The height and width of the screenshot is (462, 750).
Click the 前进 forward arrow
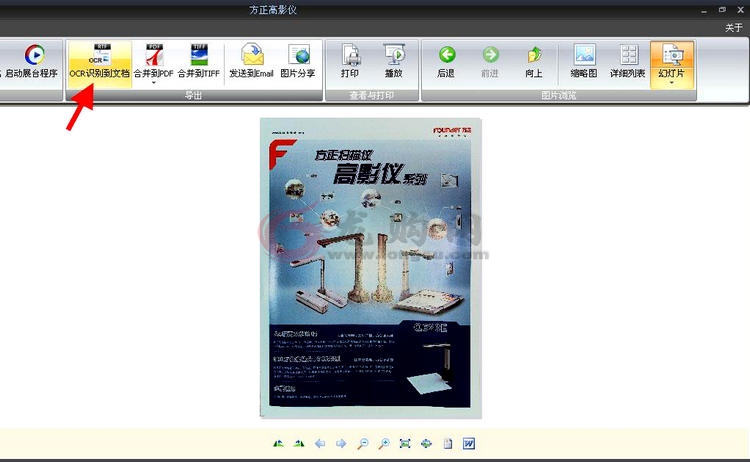(490, 61)
